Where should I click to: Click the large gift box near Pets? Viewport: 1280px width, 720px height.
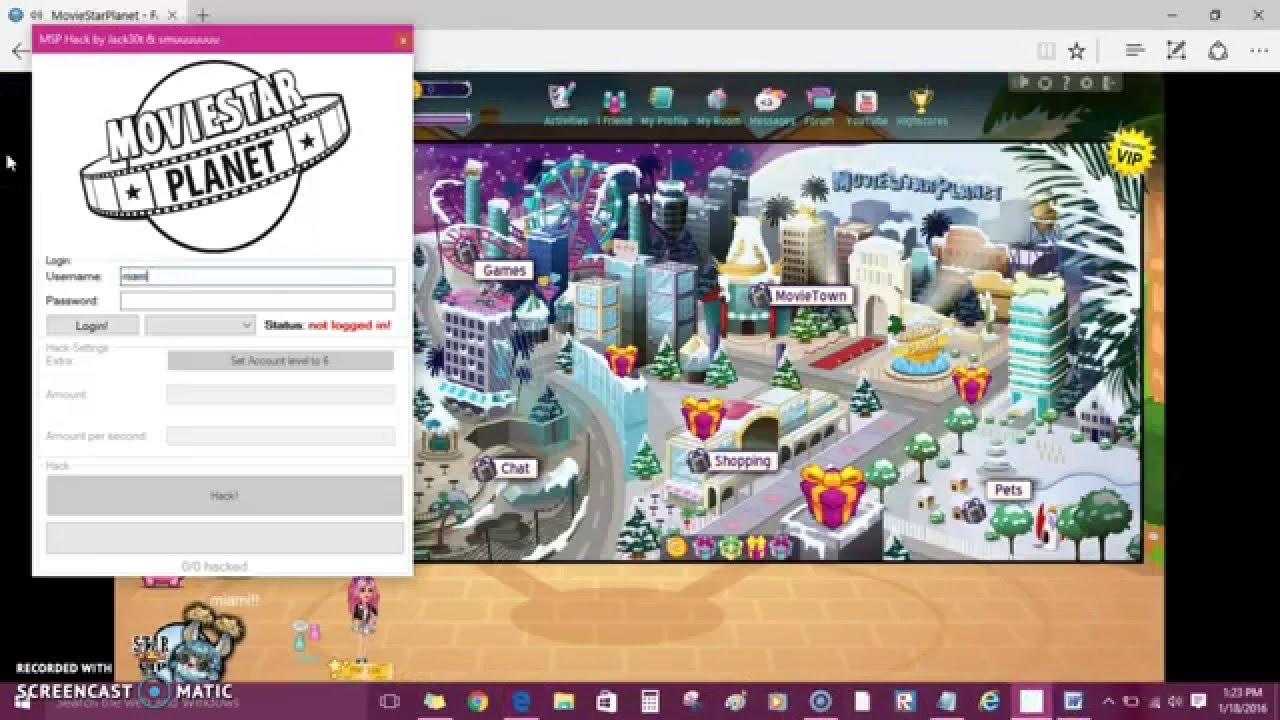click(x=833, y=495)
